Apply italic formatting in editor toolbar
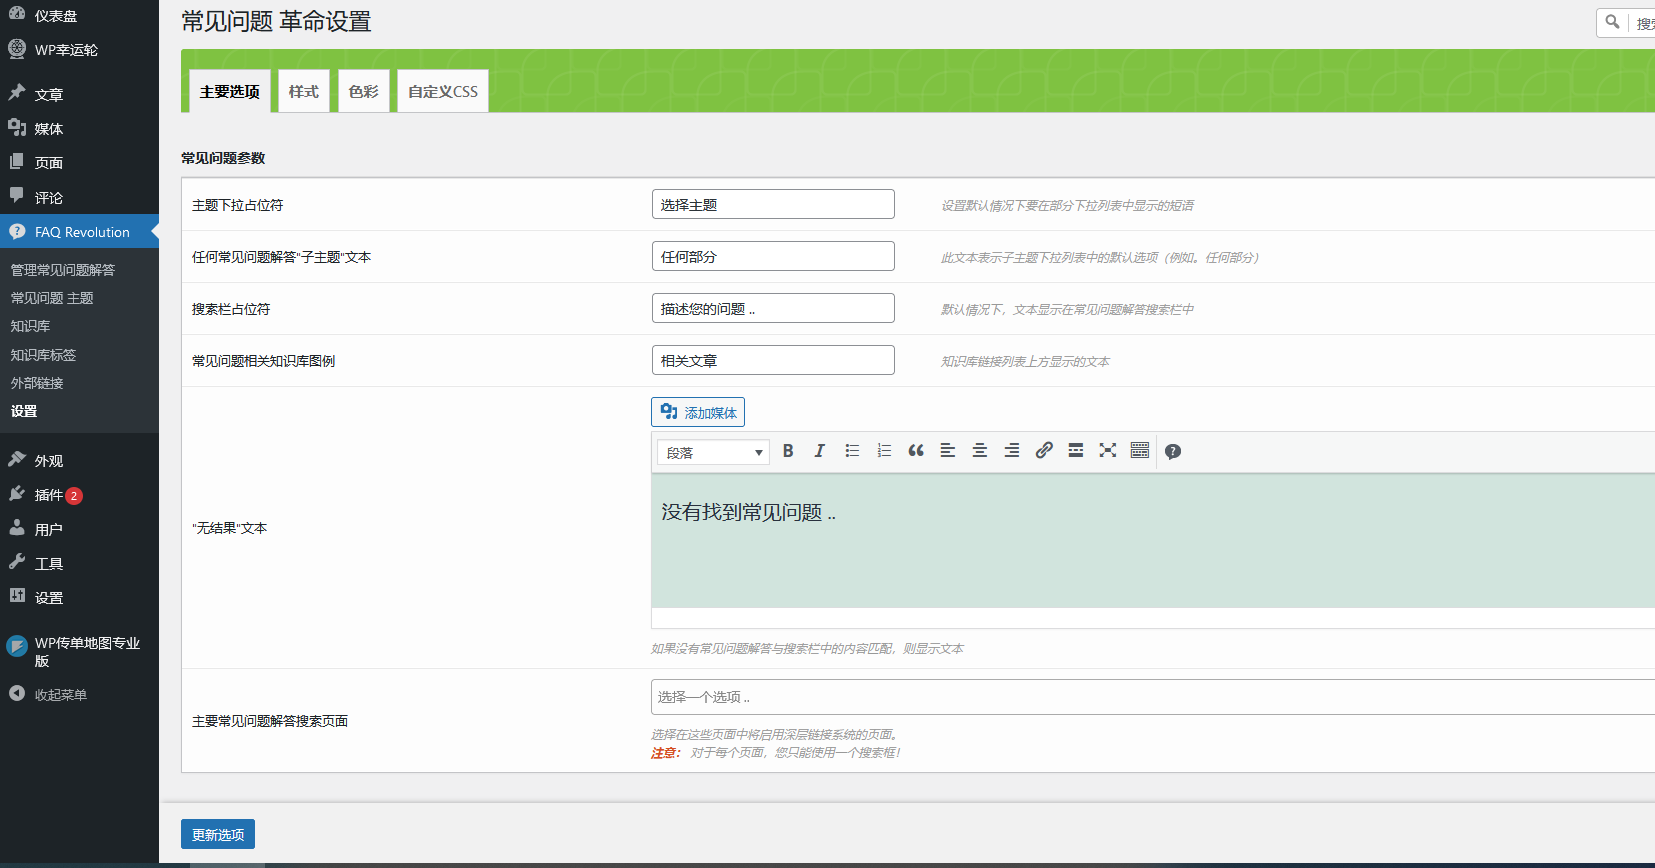Screen dimensions: 1655x868 point(819,451)
